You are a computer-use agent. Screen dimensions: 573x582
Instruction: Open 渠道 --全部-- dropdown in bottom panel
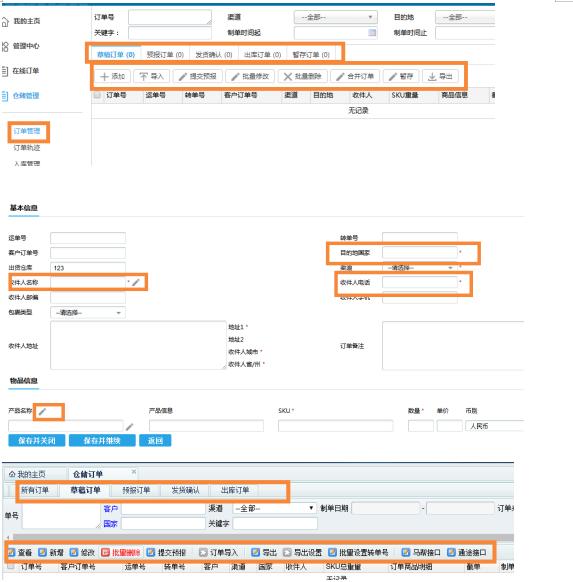click(x=274, y=508)
